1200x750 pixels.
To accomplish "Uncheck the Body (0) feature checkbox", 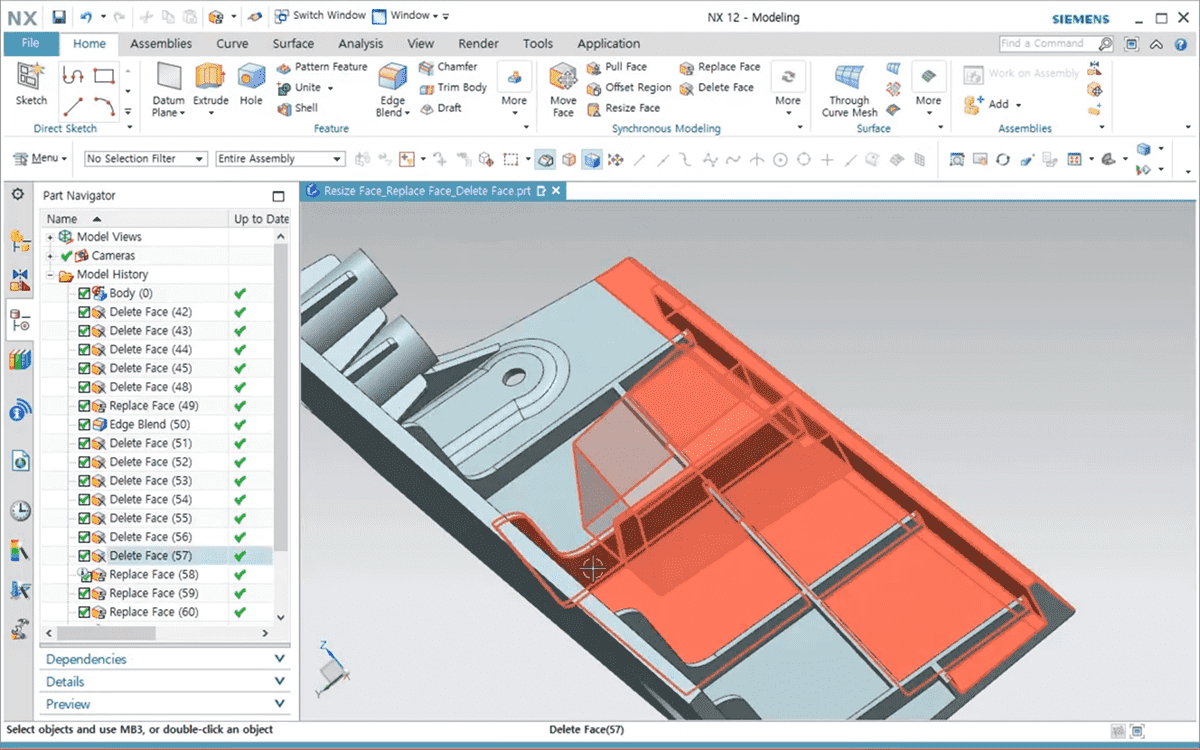I will pos(84,294).
